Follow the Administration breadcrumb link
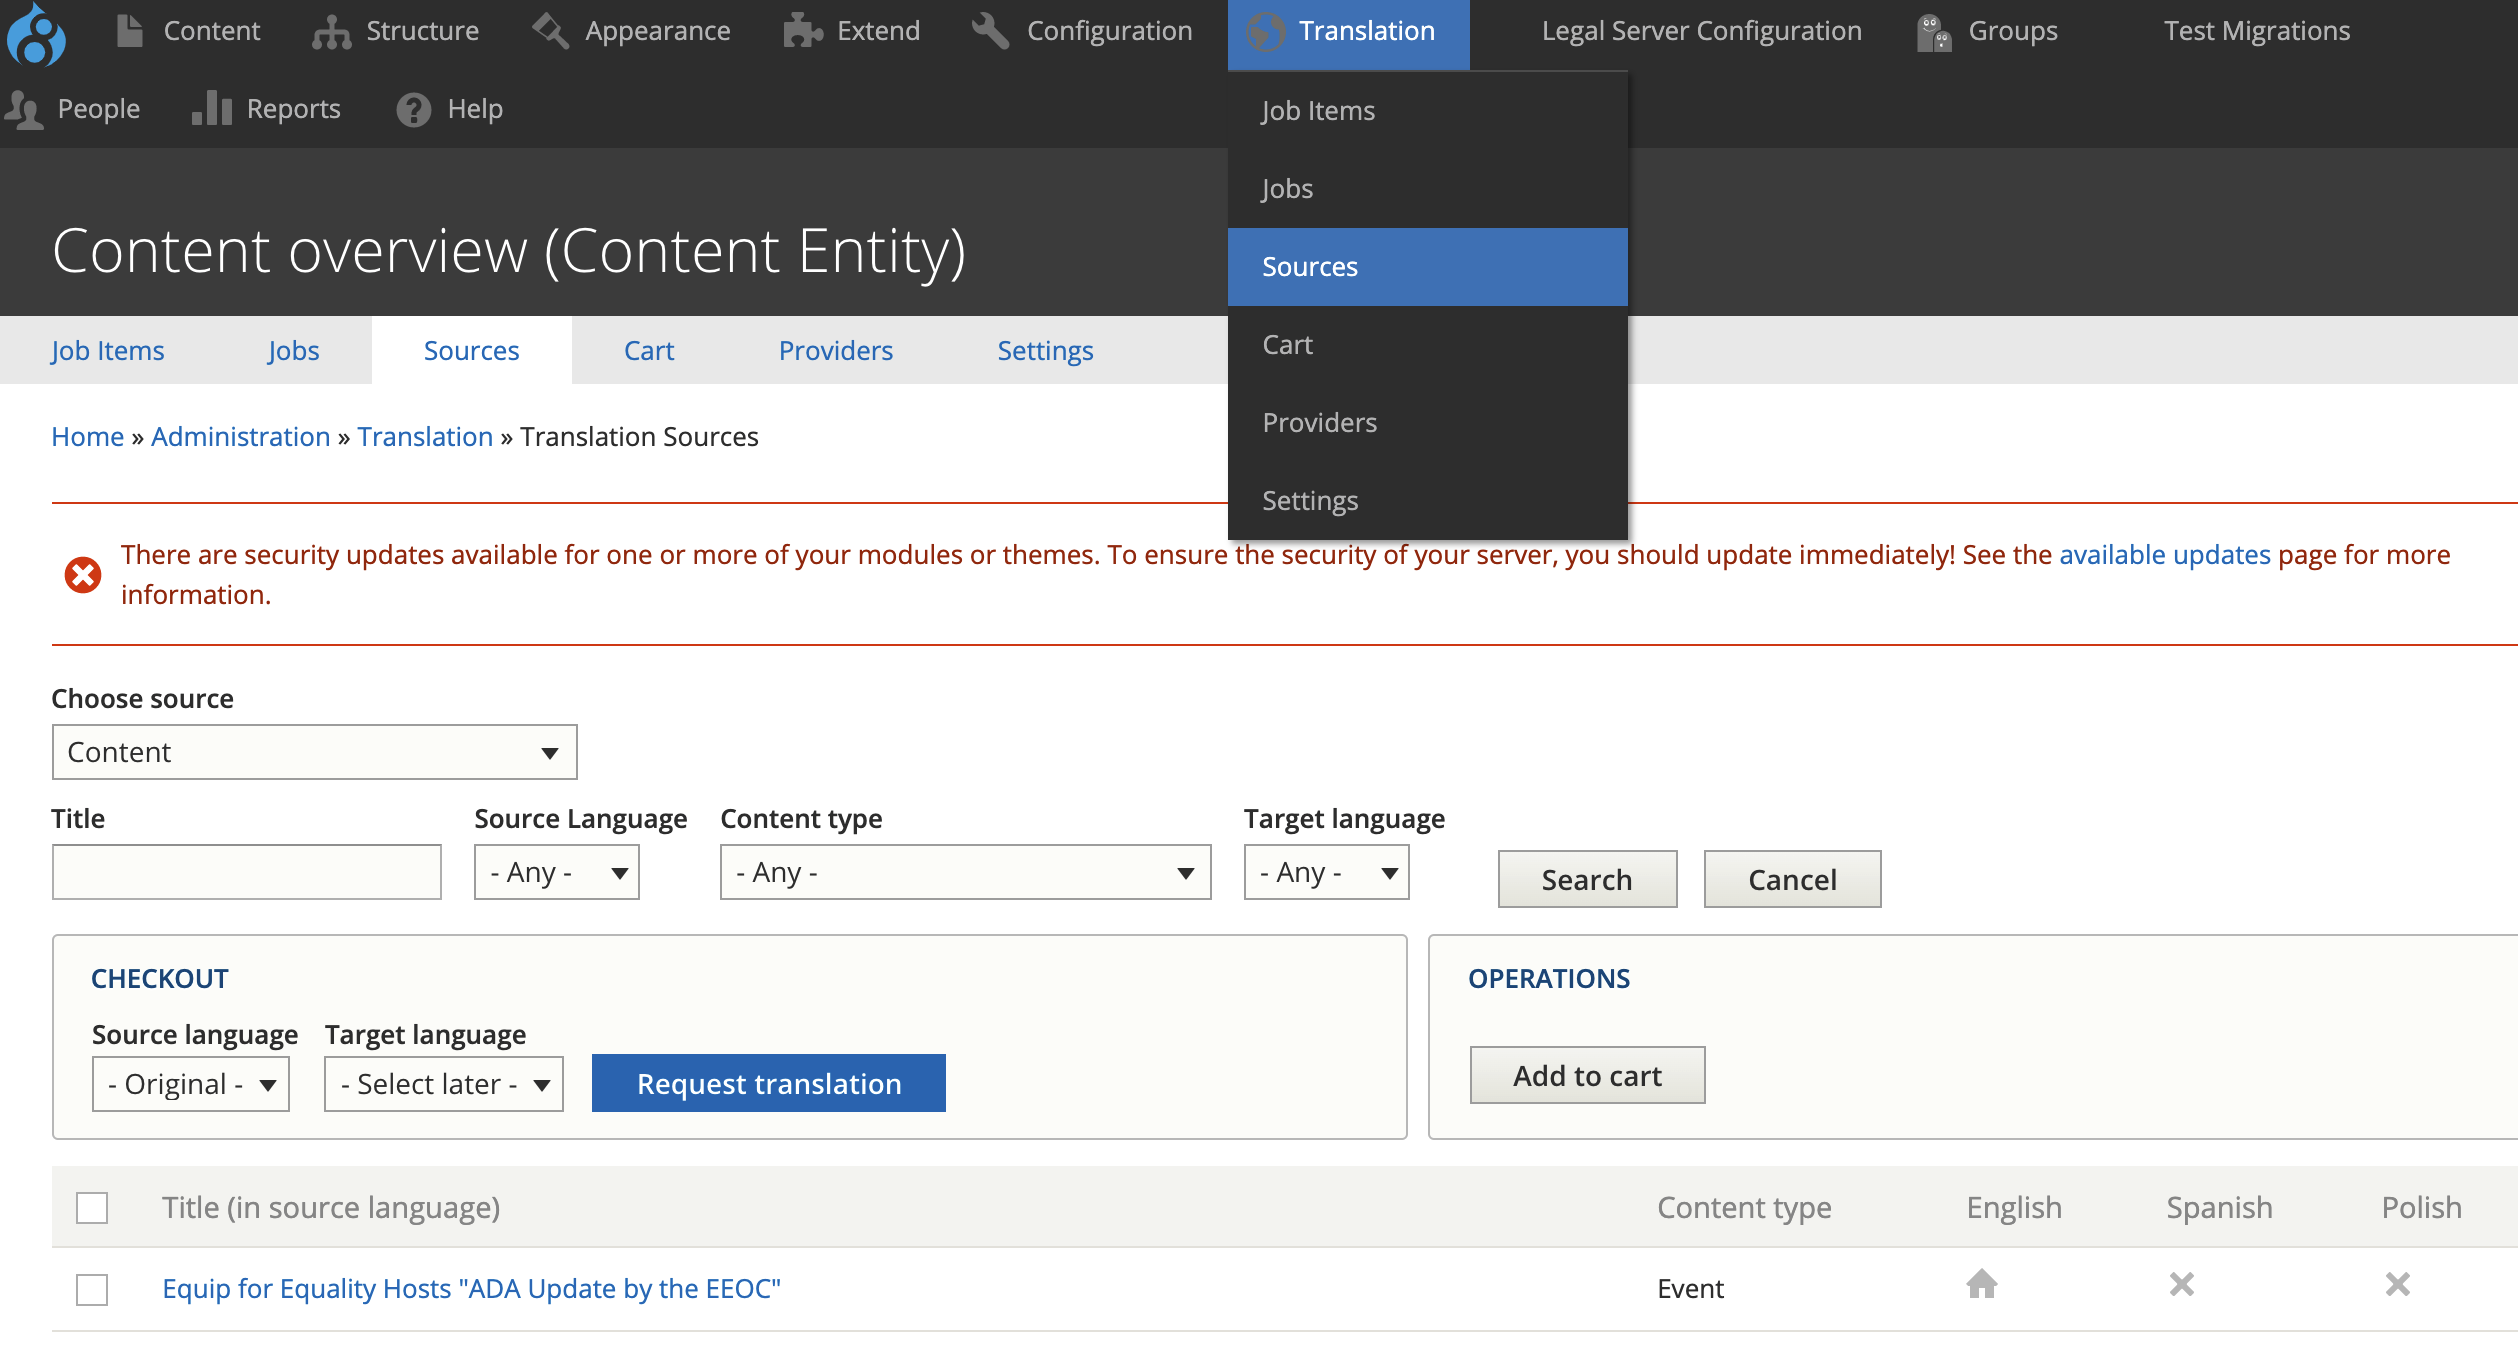 [x=240, y=436]
